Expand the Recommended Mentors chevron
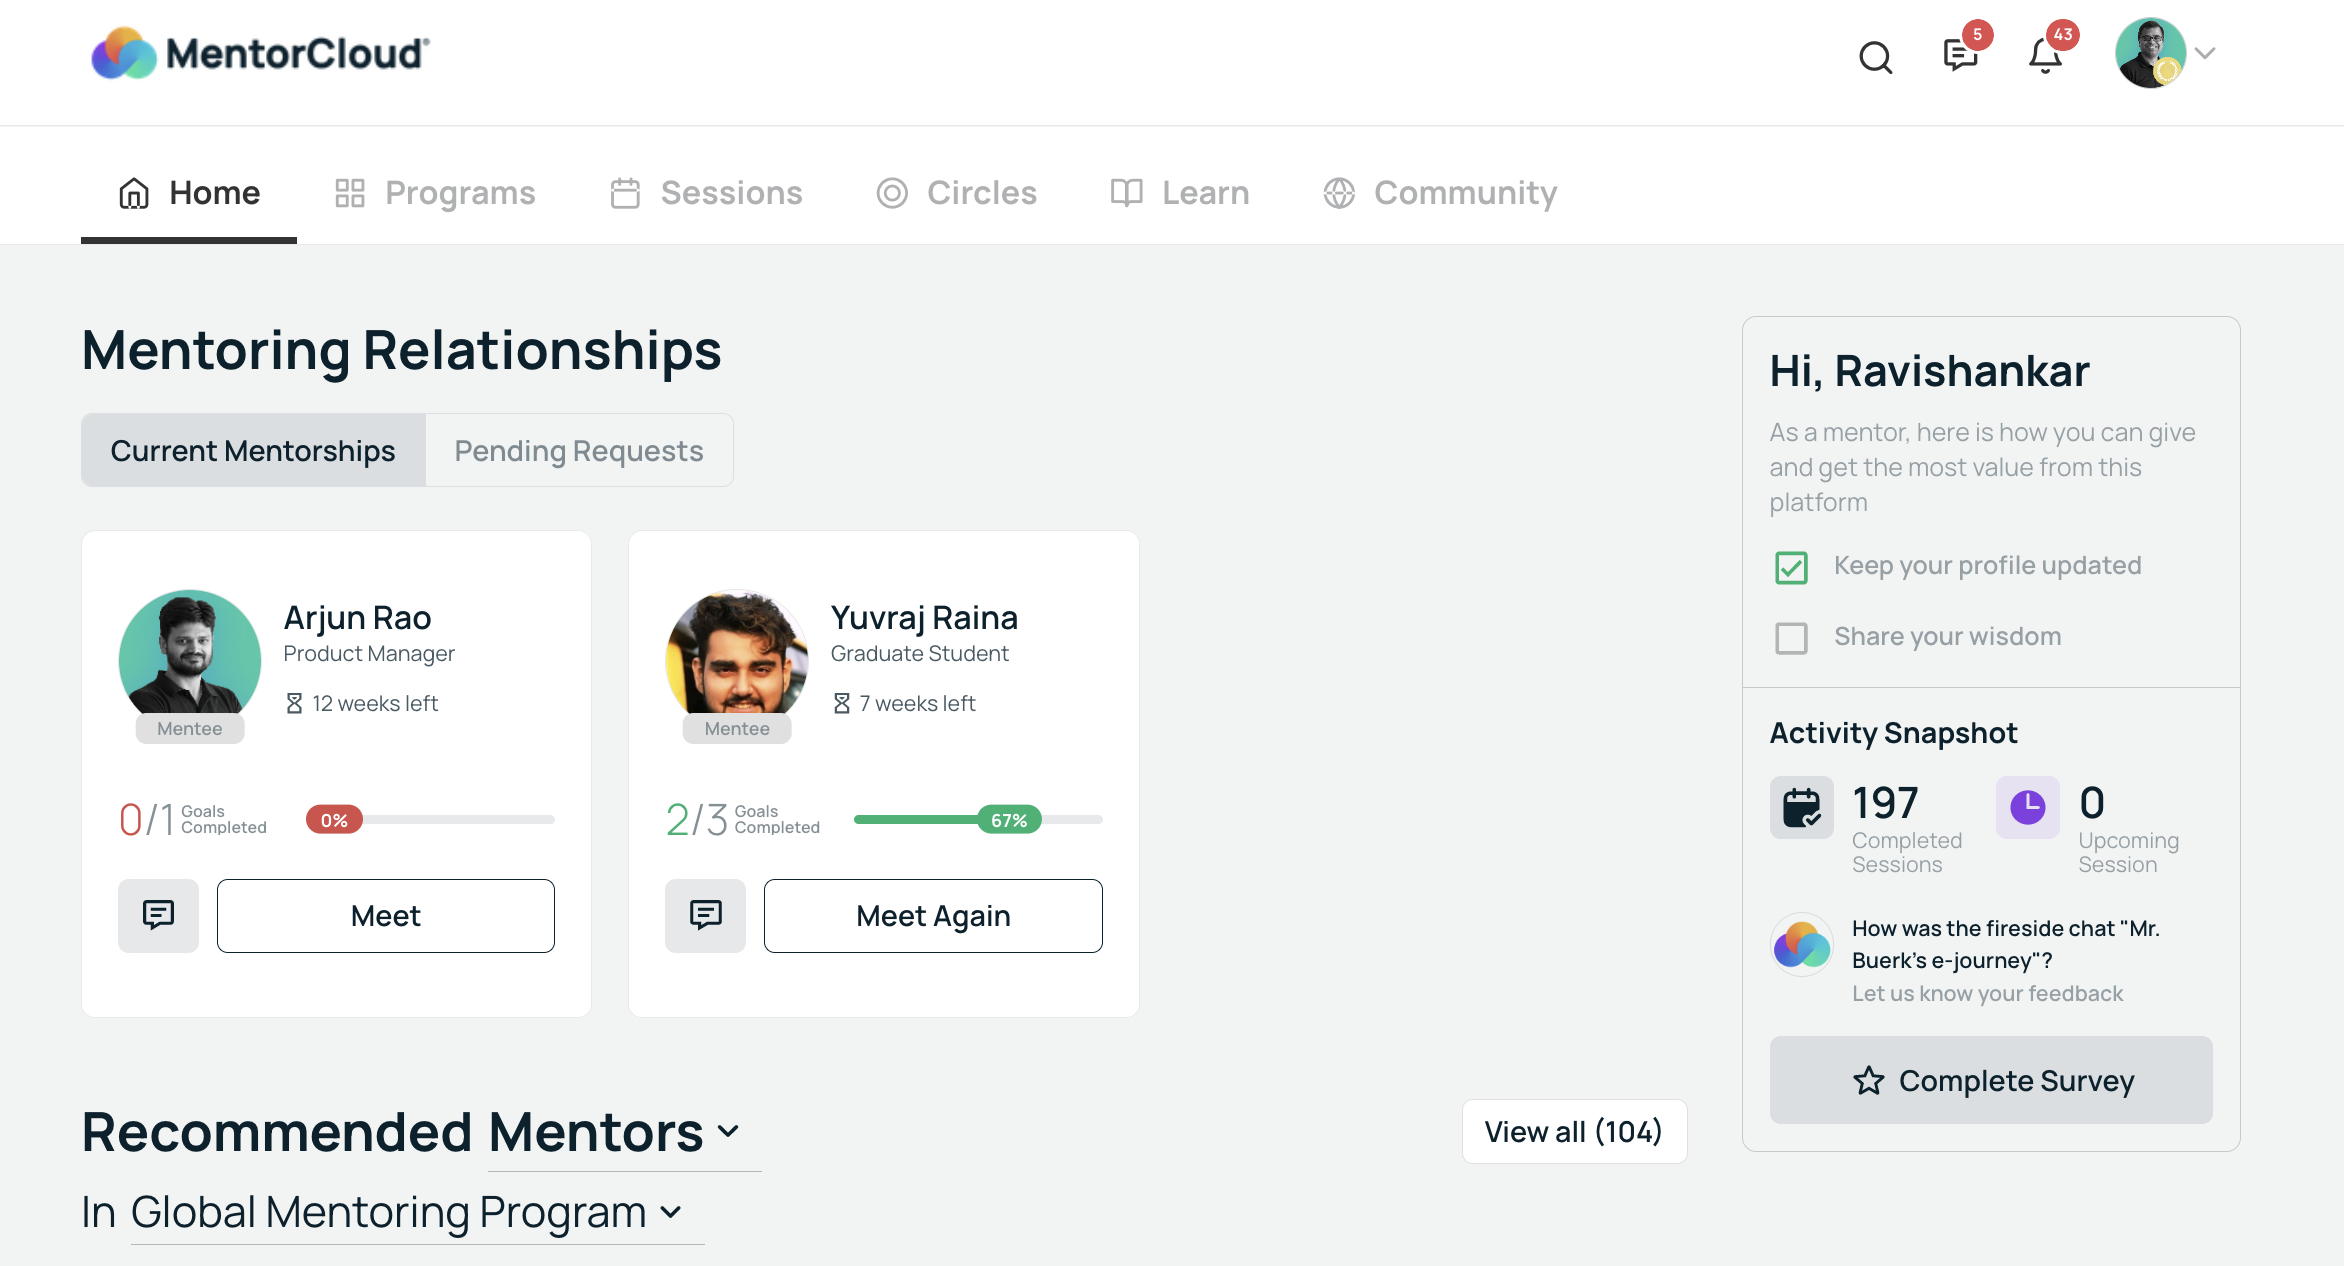The width and height of the screenshot is (2344, 1266). pyautogui.click(x=728, y=1133)
